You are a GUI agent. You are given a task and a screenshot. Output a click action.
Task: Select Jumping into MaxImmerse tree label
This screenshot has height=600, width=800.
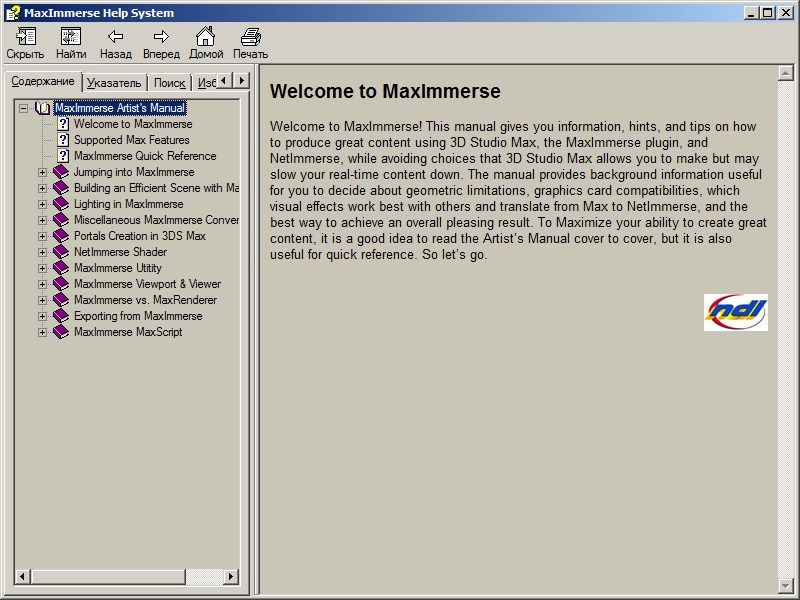click(134, 172)
